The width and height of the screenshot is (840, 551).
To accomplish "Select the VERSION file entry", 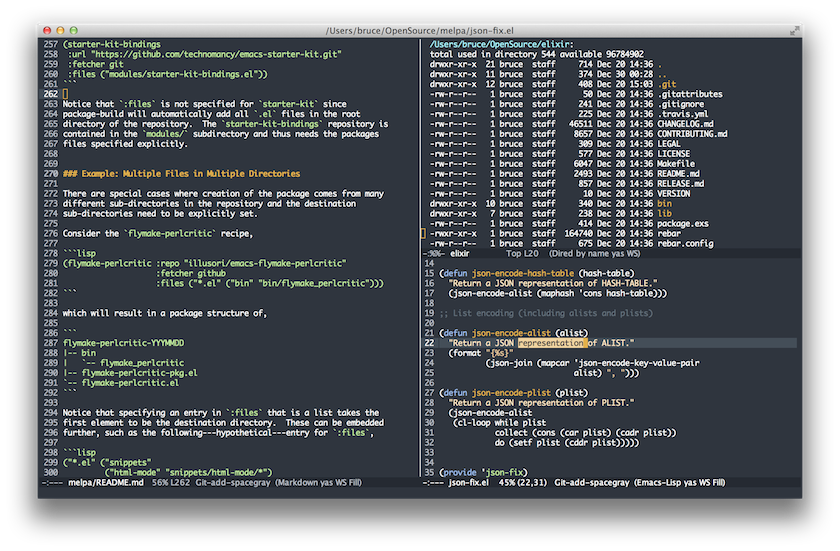I will [673, 194].
